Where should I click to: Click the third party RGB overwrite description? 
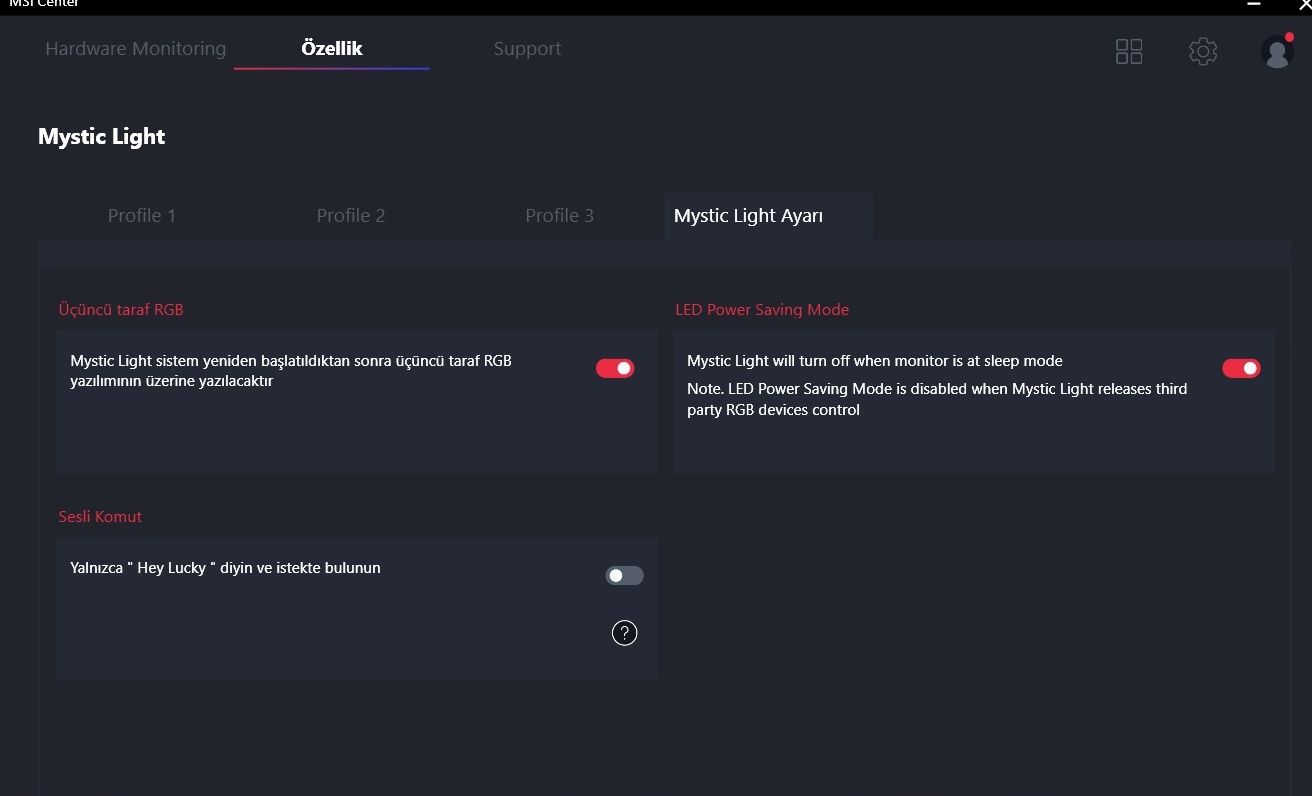click(291, 370)
